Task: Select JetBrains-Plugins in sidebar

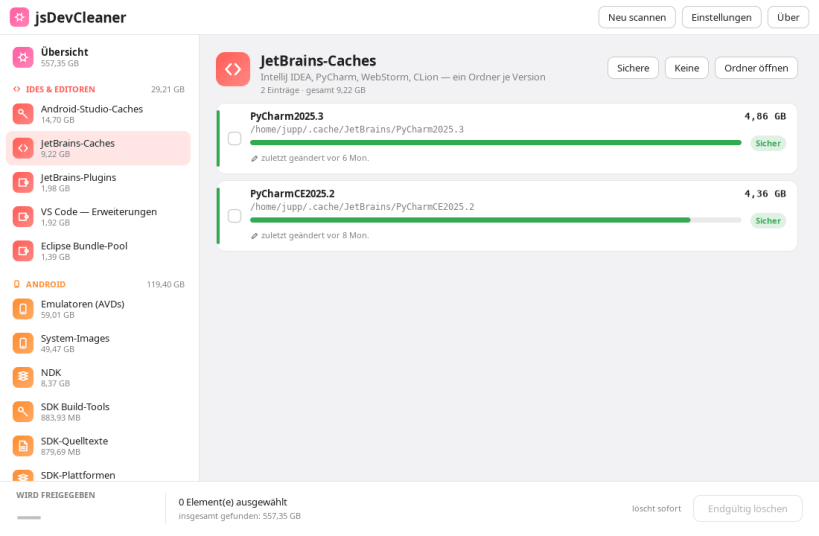Action: click(98, 182)
